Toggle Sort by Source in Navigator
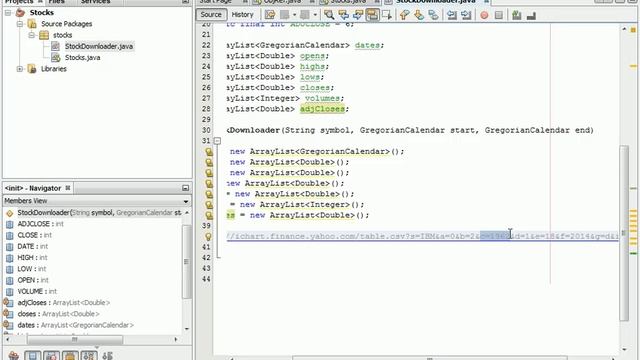 tap(107, 356)
